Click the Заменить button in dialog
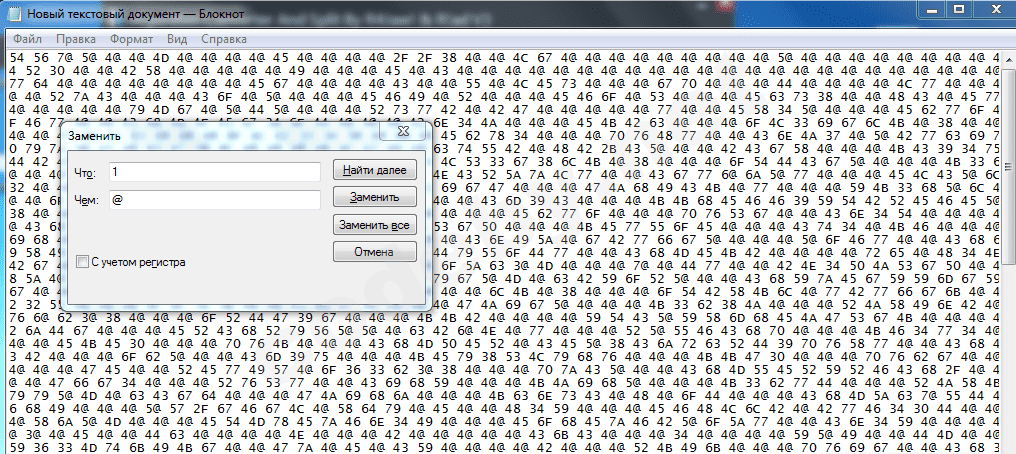The image size is (1016, 454). [375, 197]
